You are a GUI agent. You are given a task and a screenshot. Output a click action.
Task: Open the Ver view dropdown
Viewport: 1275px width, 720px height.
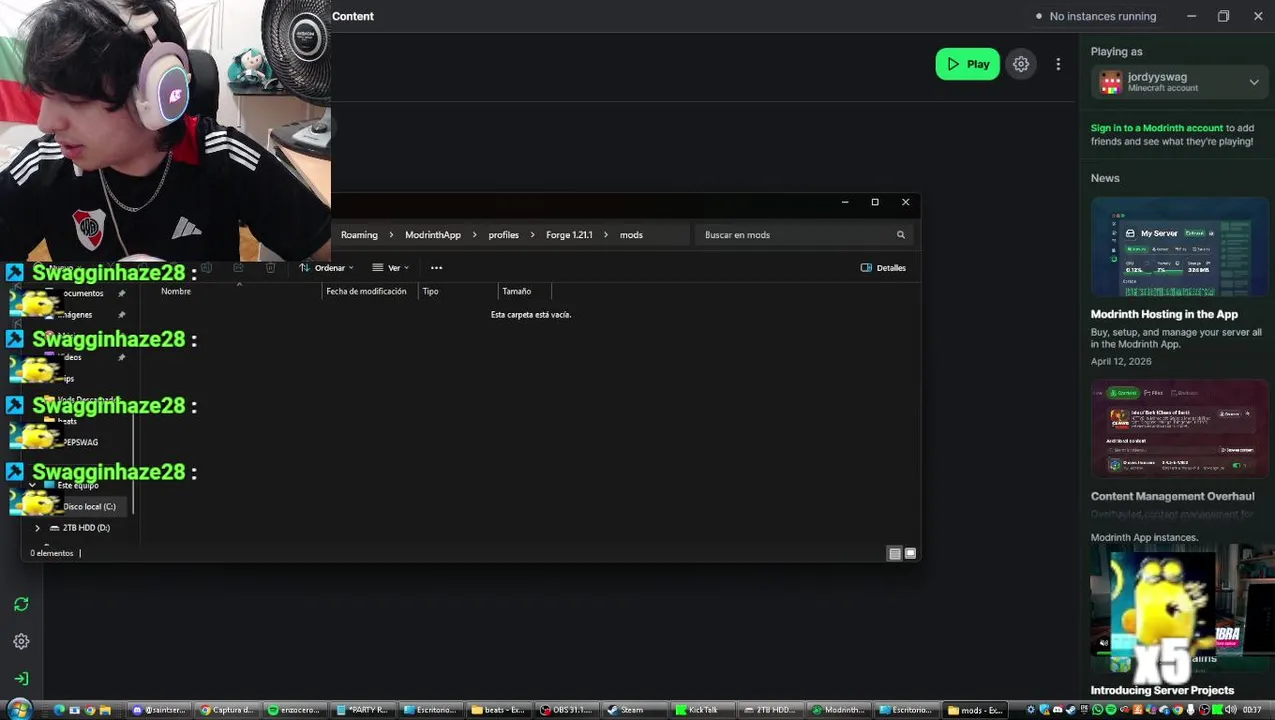tap(391, 268)
